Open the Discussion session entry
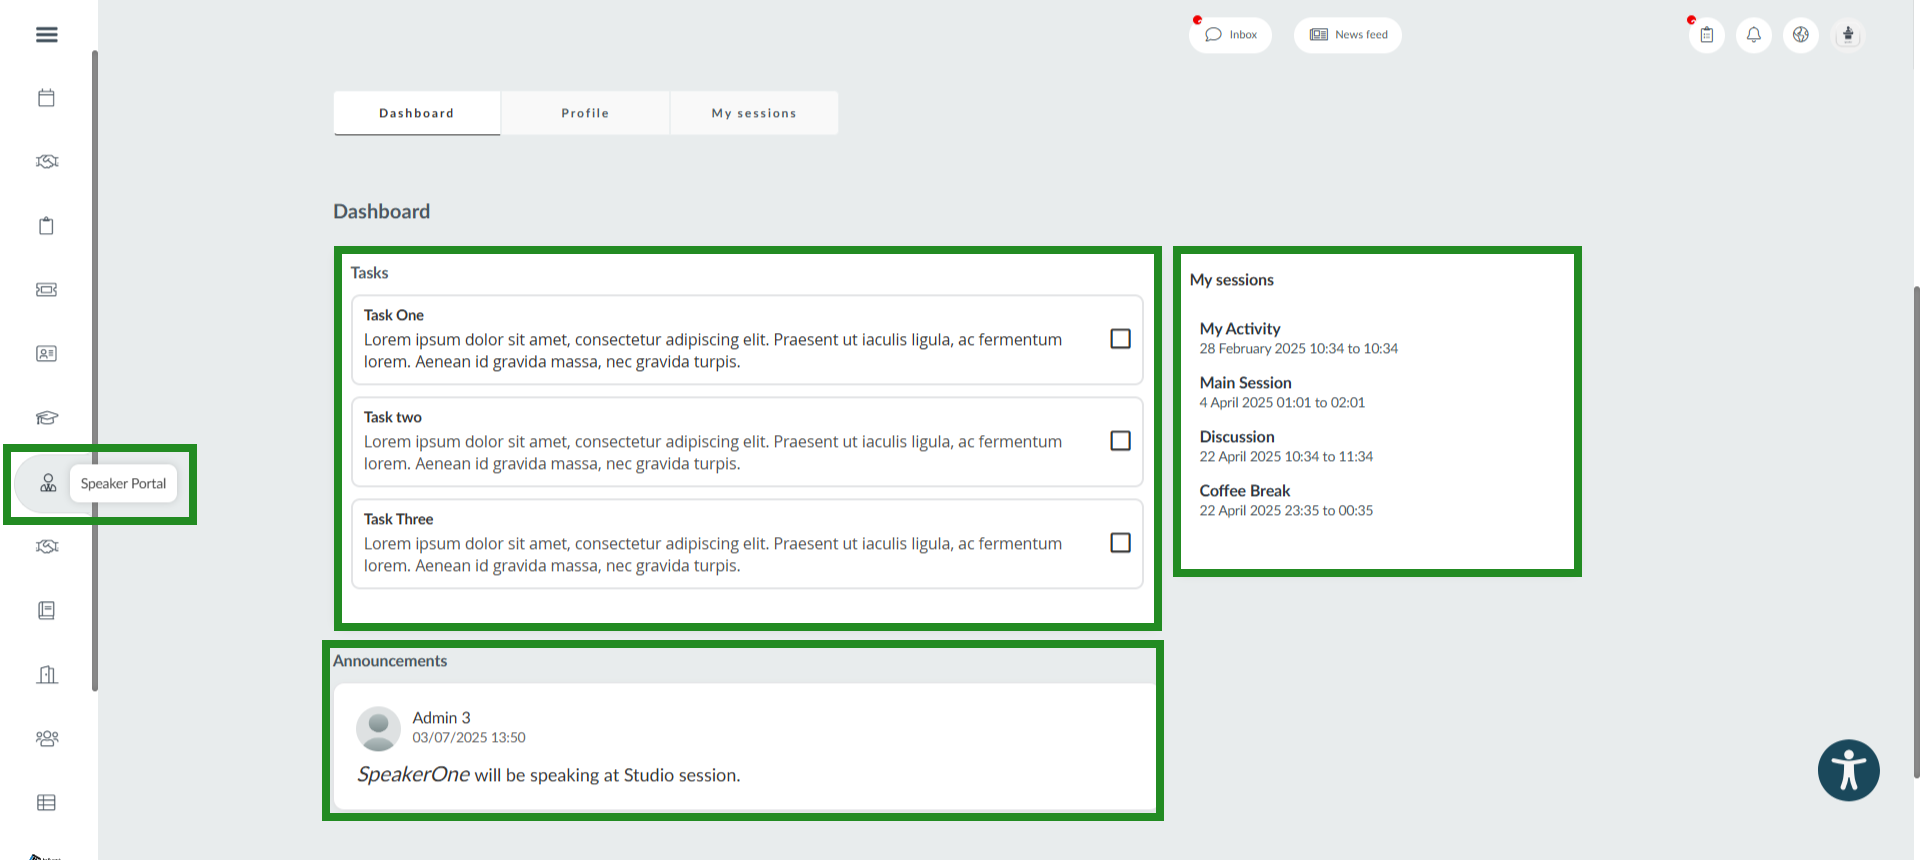This screenshot has height=860, width=1920. coord(1237,437)
